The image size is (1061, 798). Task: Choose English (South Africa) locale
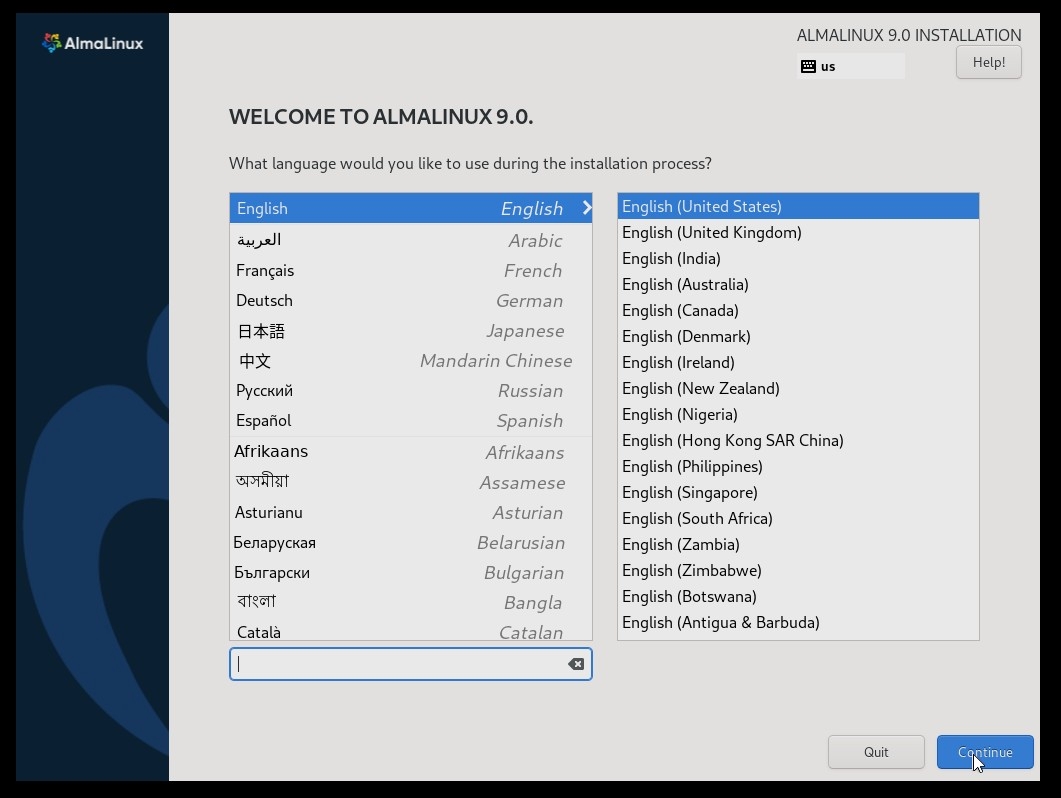coord(798,518)
